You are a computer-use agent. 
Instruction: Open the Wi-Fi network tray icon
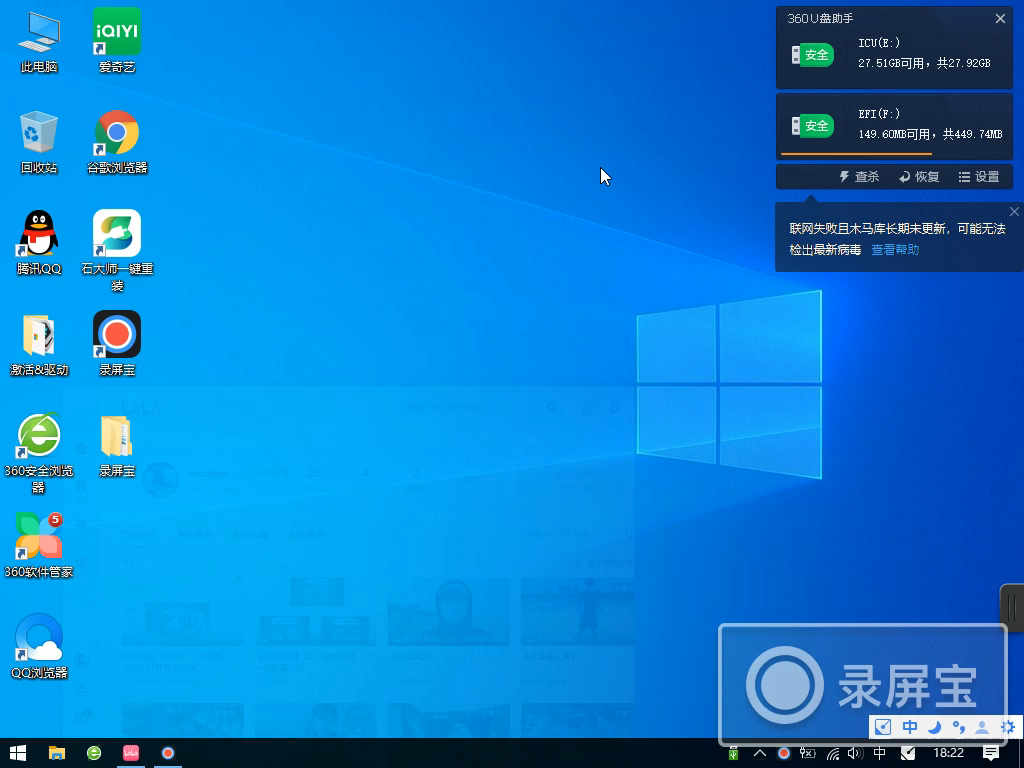coord(833,754)
